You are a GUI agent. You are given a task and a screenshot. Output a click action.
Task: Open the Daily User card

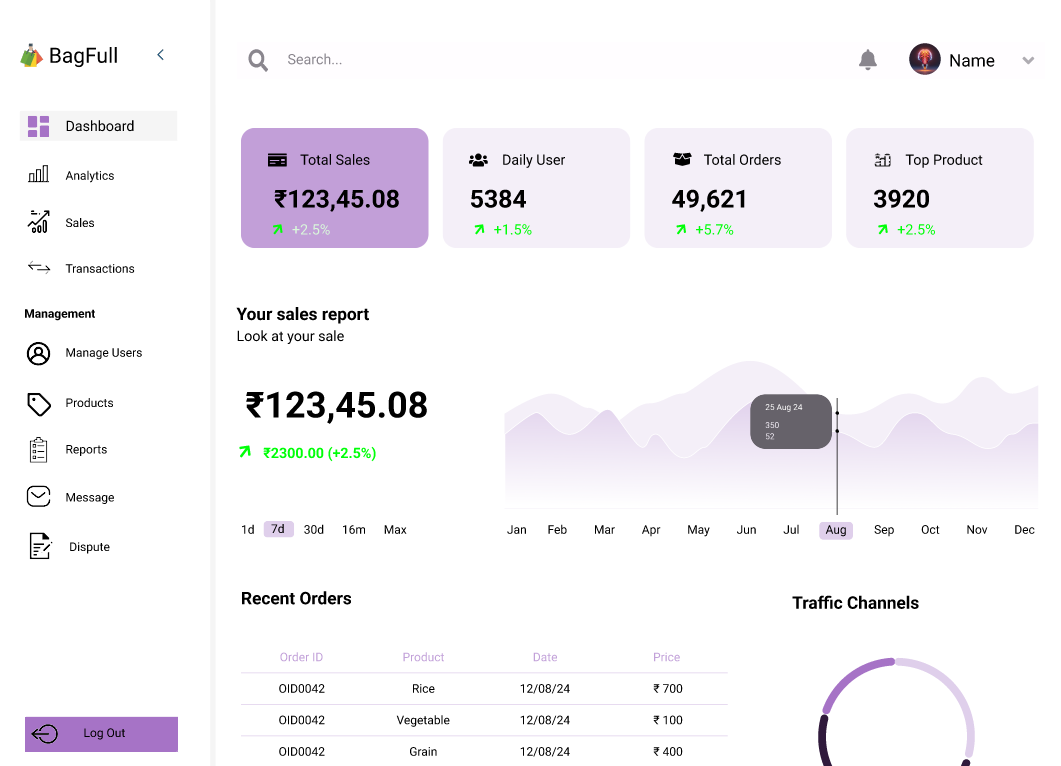[536, 188]
